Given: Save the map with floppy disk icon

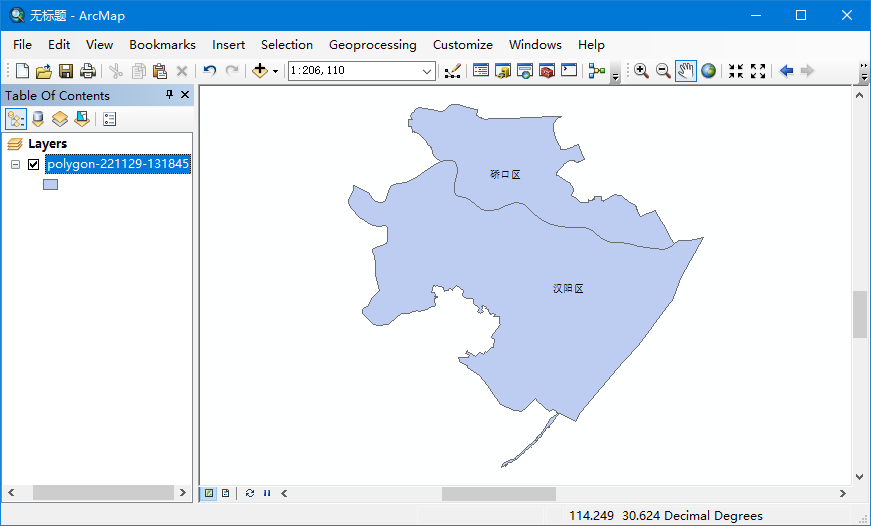Looking at the screenshot, I should coord(66,71).
